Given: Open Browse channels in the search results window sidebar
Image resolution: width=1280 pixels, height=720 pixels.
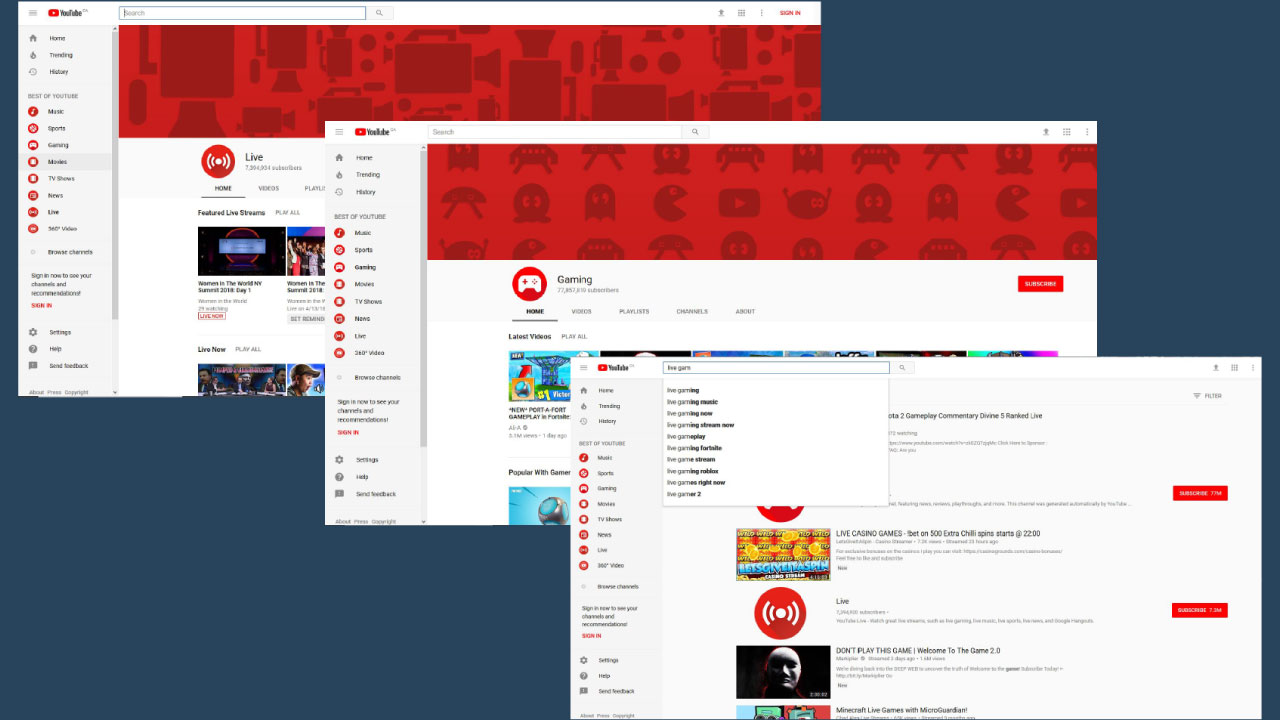Looking at the screenshot, I should (x=610, y=587).
